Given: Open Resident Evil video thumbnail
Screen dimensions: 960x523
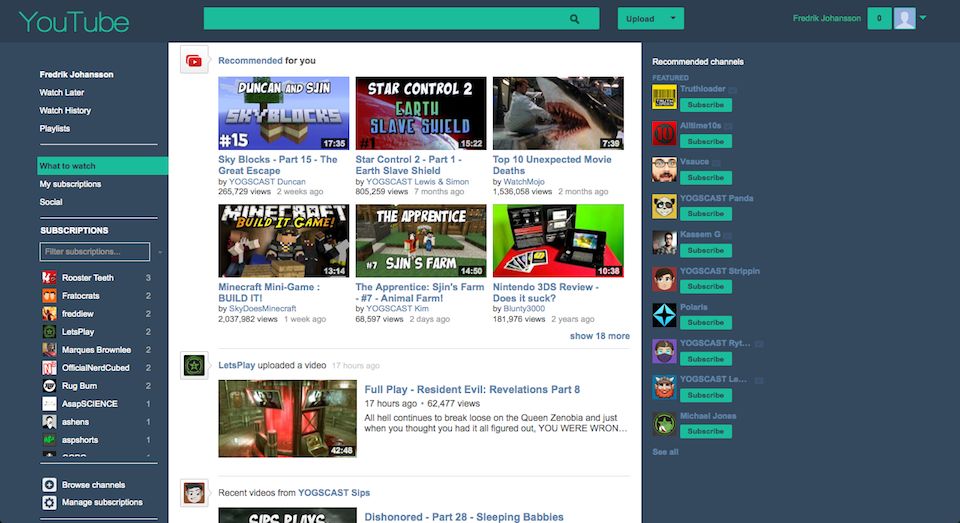Looking at the screenshot, I should 287,418.
